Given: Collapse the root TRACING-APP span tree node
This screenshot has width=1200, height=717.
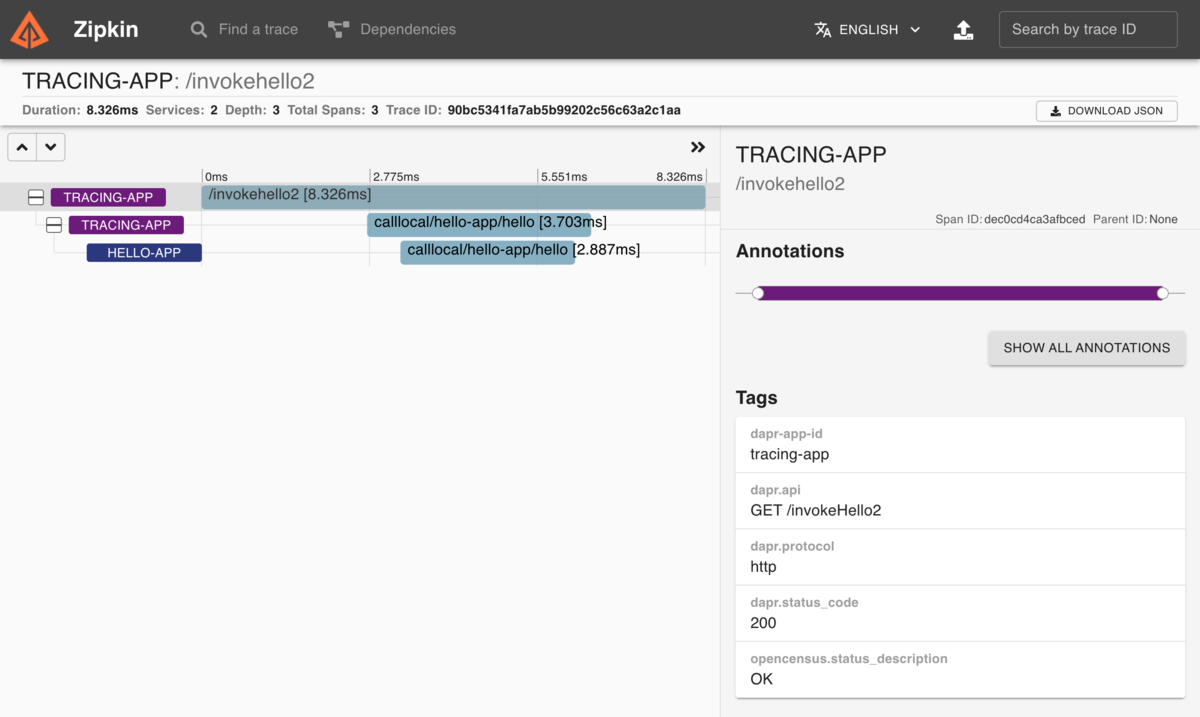Looking at the screenshot, I should pyautogui.click(x=36, y=198).
